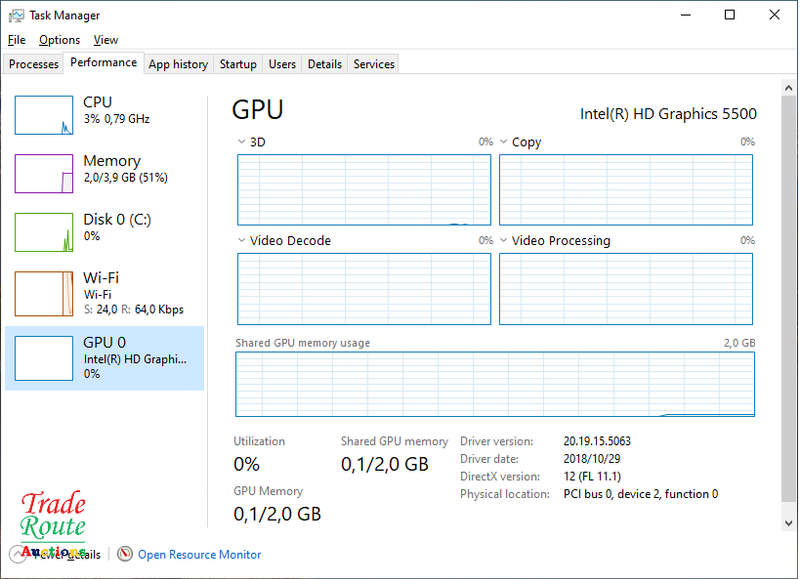
Task: Switch to the Processes tab
Action: tap(34, 64)
